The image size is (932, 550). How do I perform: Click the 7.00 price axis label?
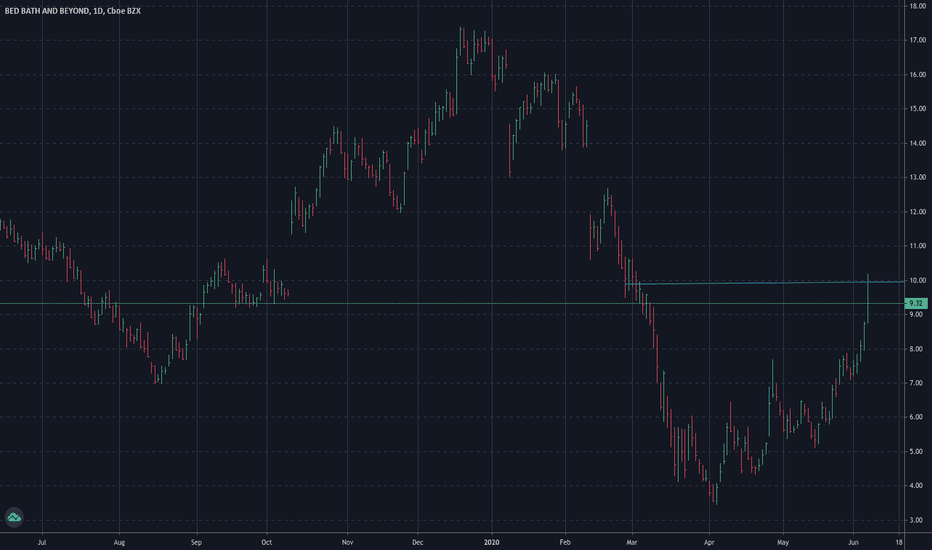pyautogui.click(x=917, y=383)
